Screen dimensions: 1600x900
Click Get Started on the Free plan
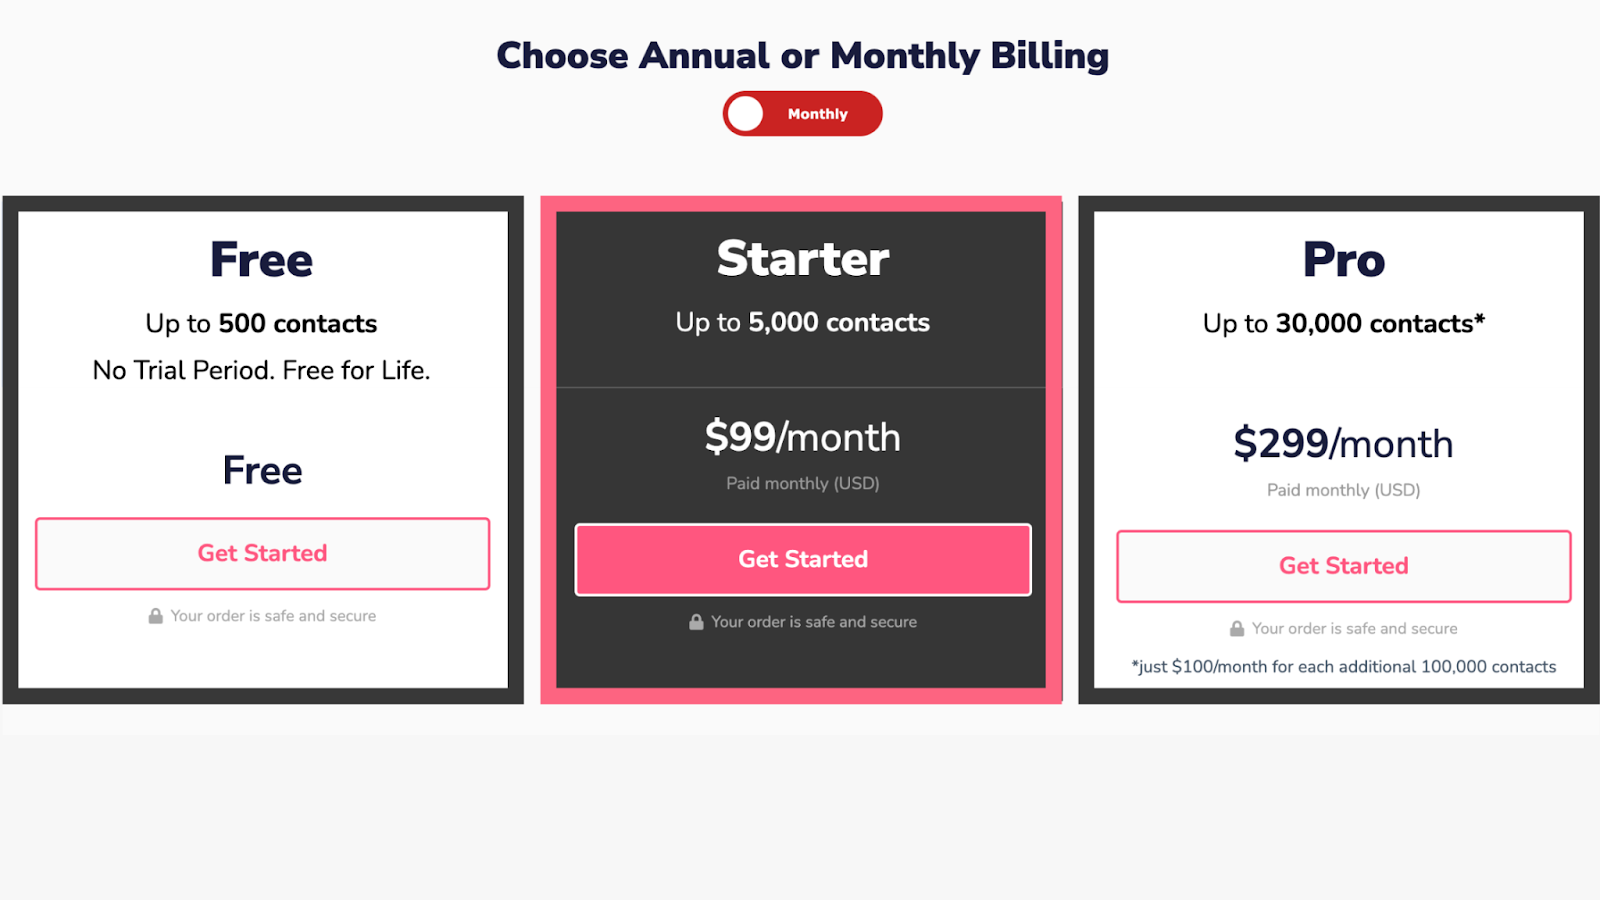click(262, 553)
